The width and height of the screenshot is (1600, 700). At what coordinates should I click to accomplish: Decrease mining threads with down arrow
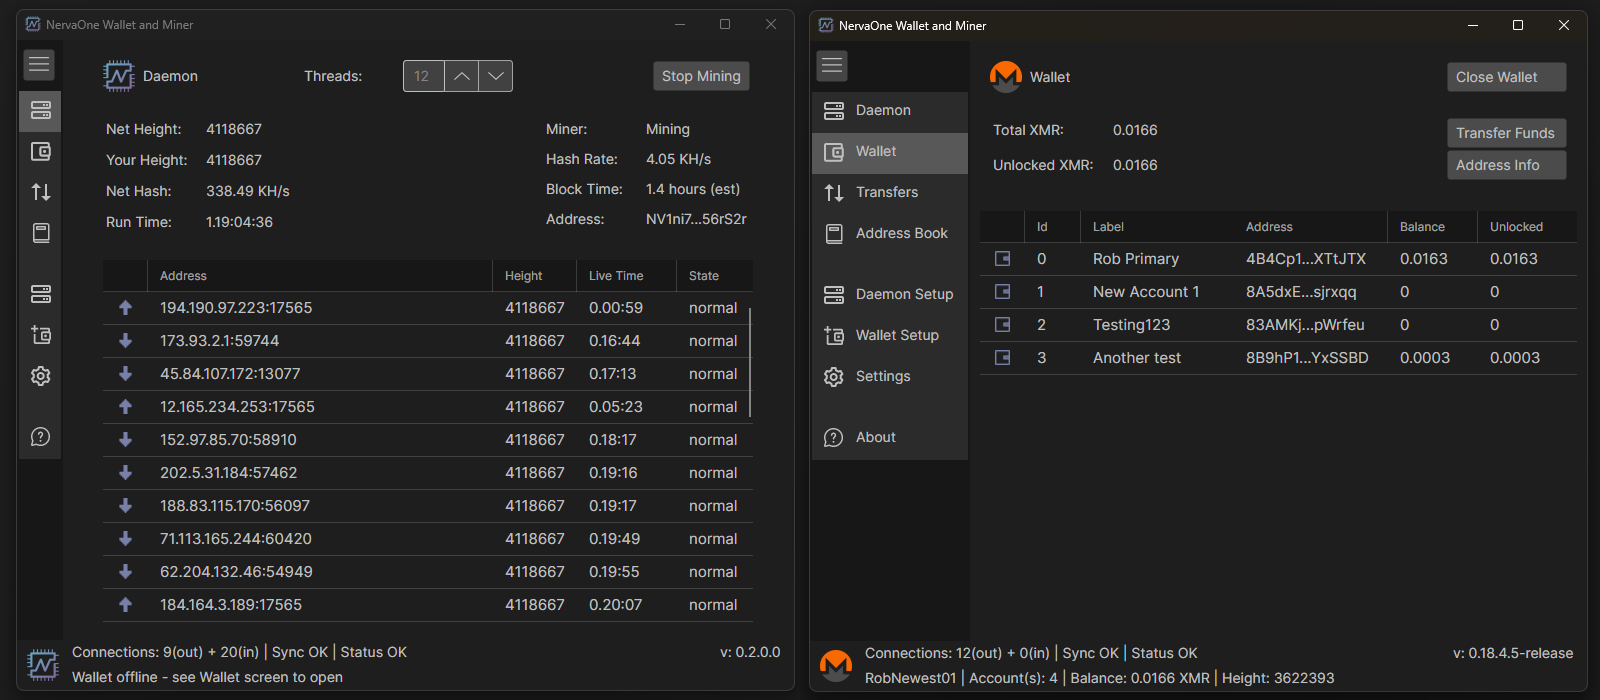coord(495,76)
